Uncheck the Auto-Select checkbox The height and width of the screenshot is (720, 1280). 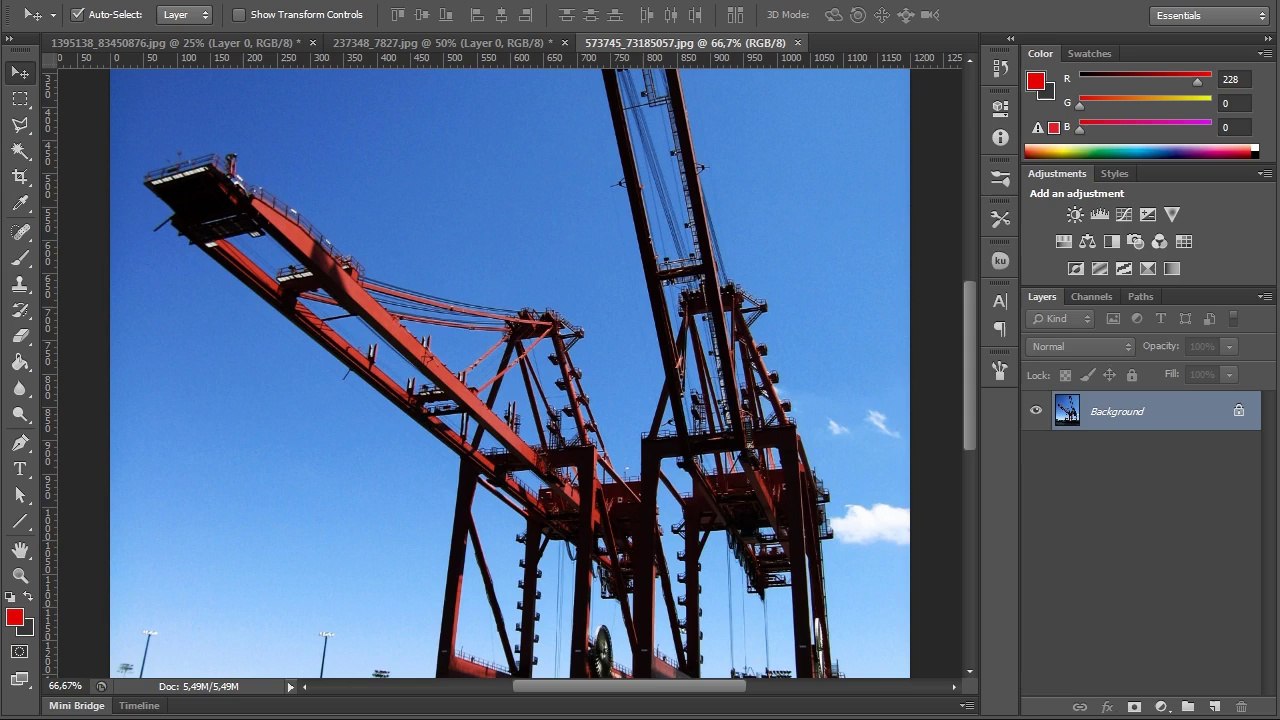[78, 15]
